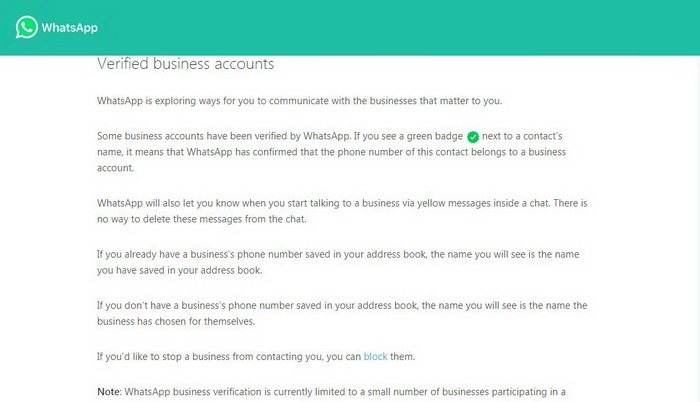
Task: Click the paragraph starting 'WhatsApp is exploring ways'
Action: [x=300, y=101]
